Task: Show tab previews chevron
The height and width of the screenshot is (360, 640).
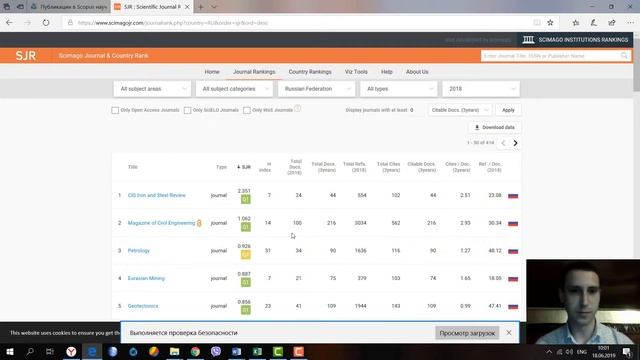Action: 214,7
